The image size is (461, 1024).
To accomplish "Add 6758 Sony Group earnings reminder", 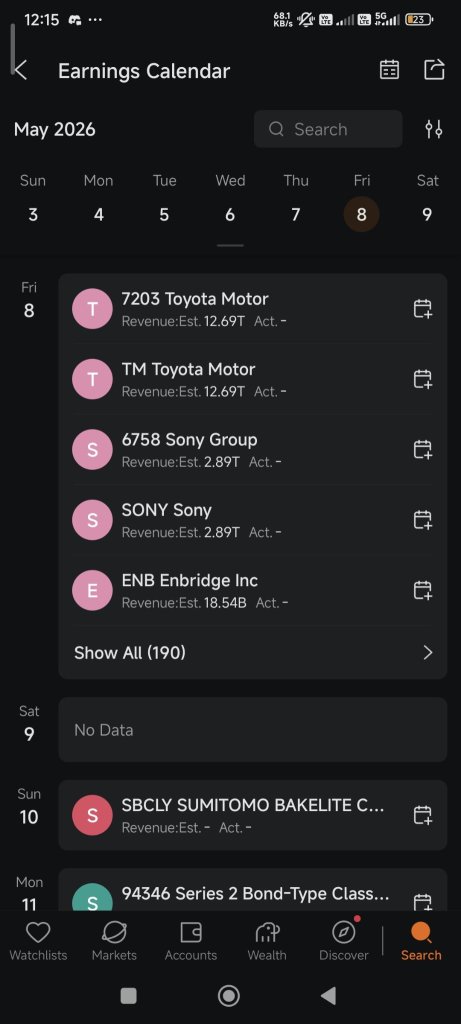I will pyautogui.click(x=422, y=449).
